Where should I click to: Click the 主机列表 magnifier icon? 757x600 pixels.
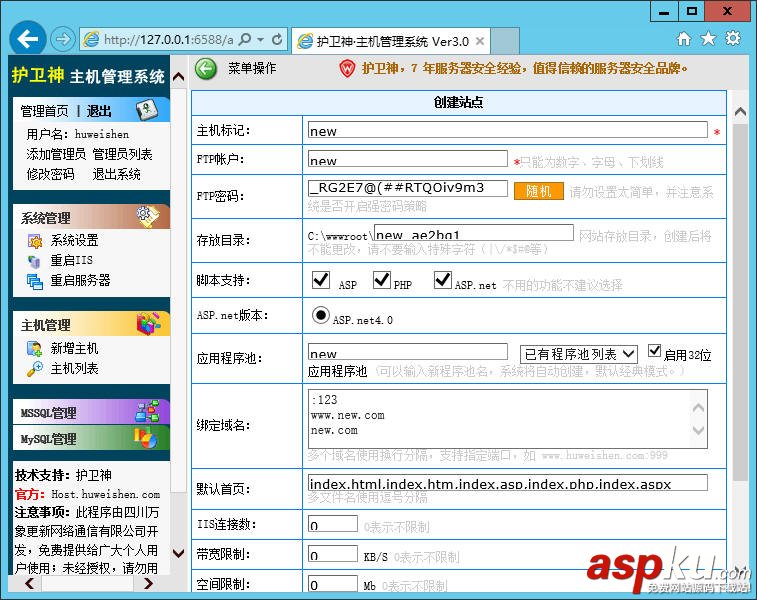(x=35, y=369)
